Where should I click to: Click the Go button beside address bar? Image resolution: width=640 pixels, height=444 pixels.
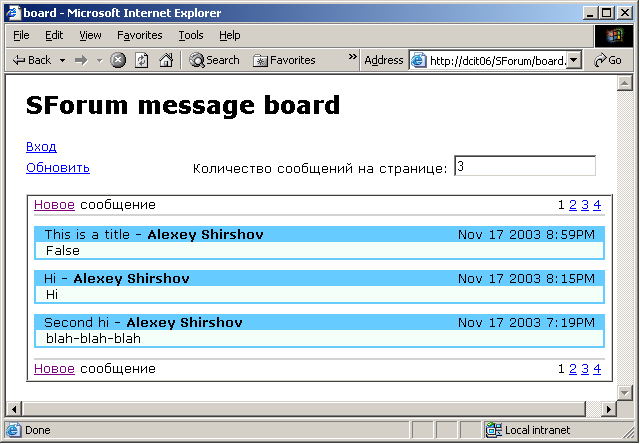coord(608,60)
